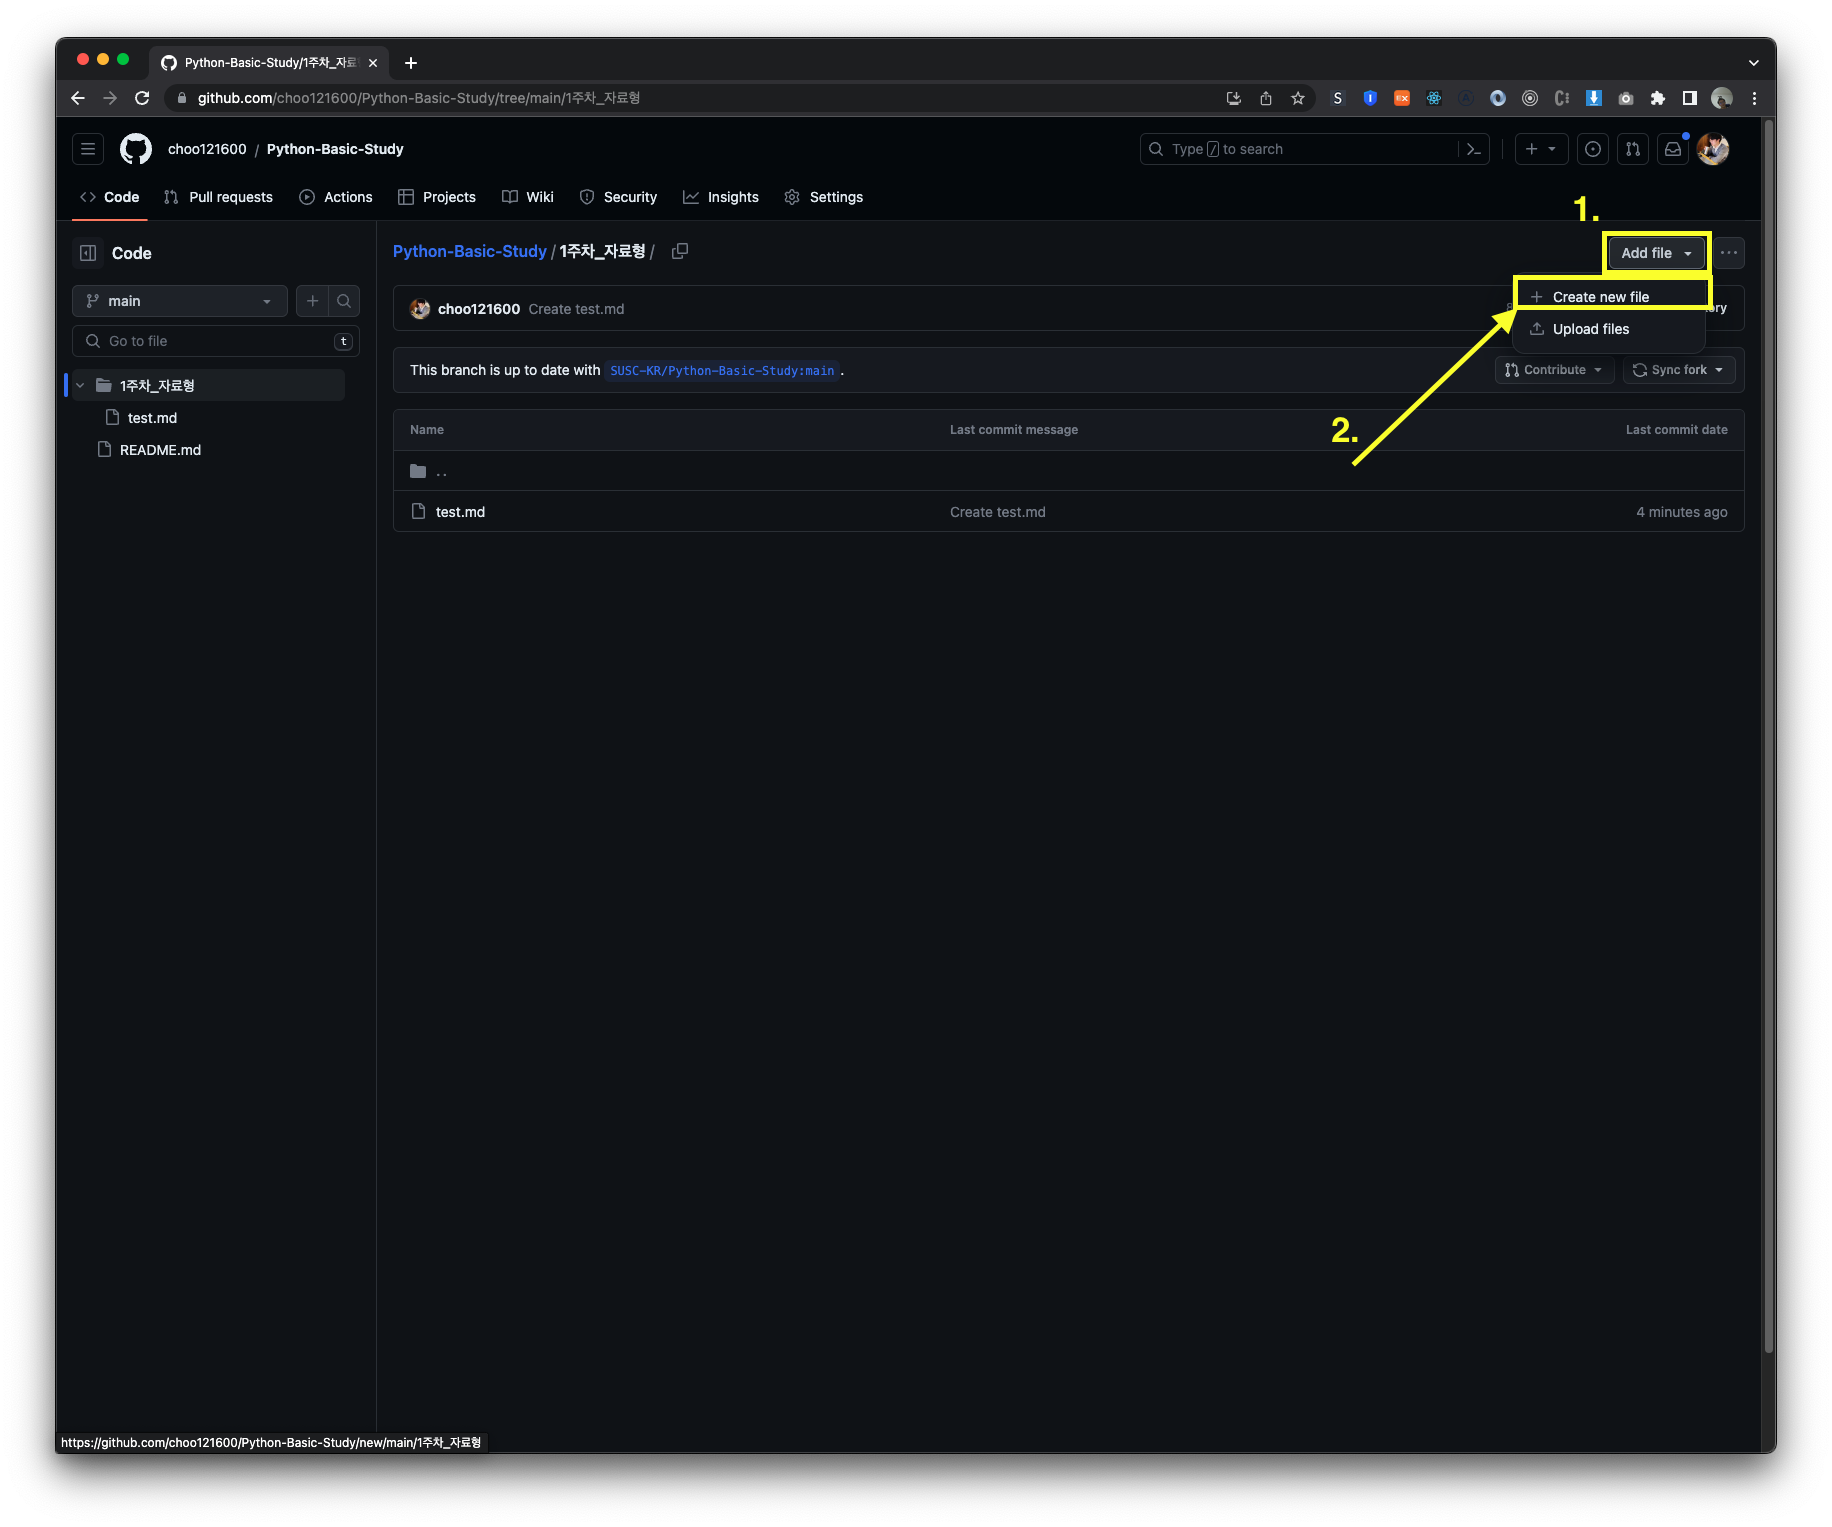
Task: Open the ellipsis menu beside Add file
Action: click(1728, 253)
